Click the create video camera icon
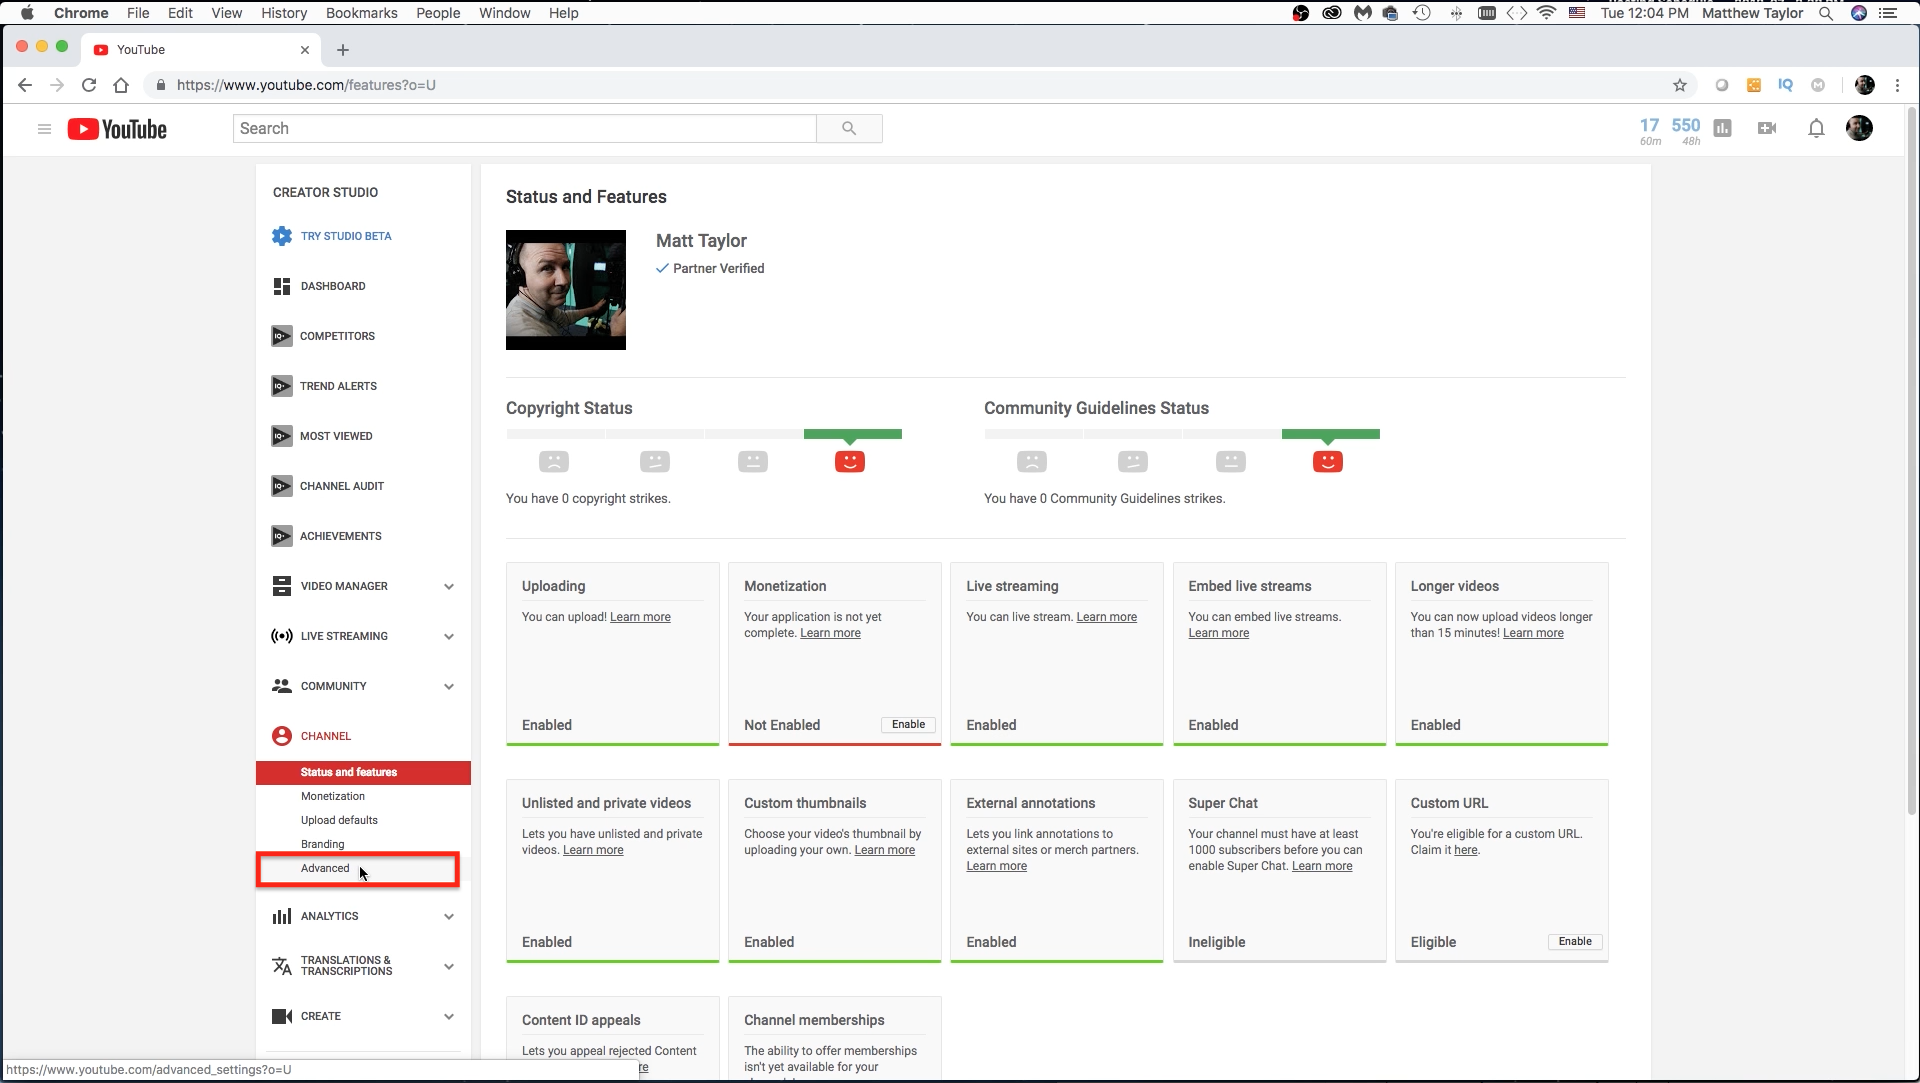Screen dimensions: 1920x1083 pyautogui.click(x=1767, y=128)
